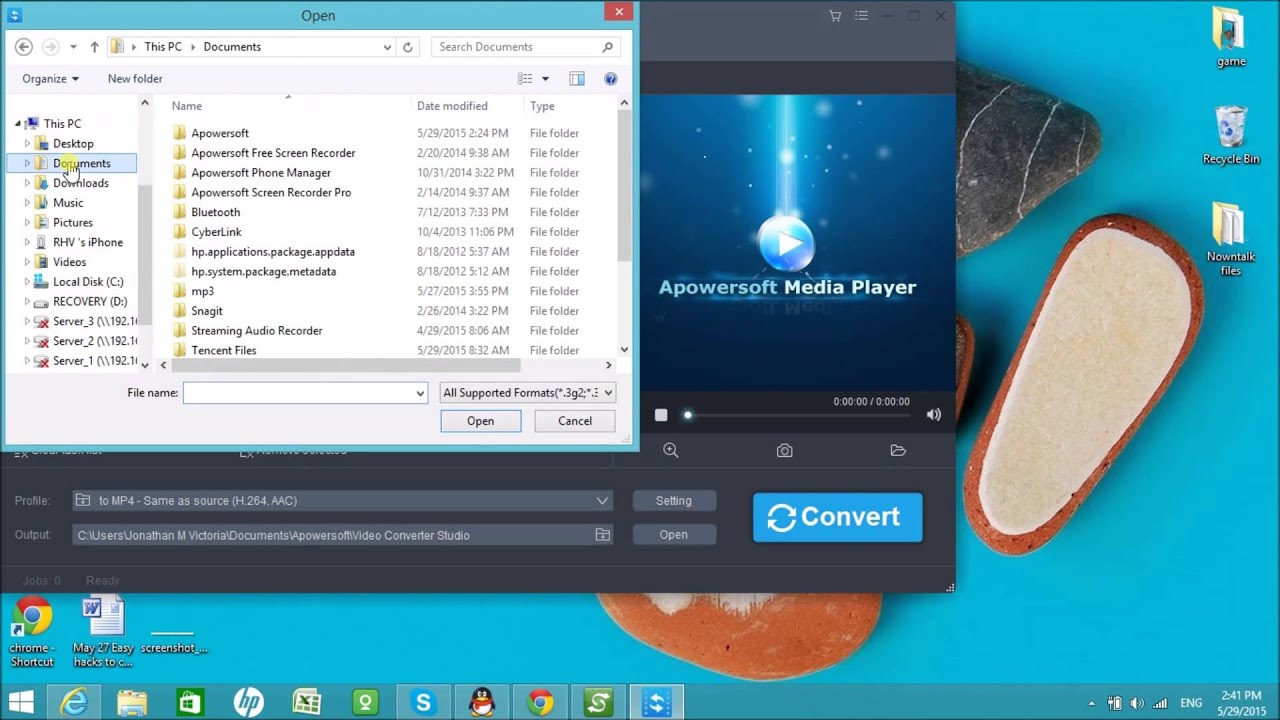Open the address bar history dropdown
Viewport: 1280px width, 720px height.
pos(387,47)
